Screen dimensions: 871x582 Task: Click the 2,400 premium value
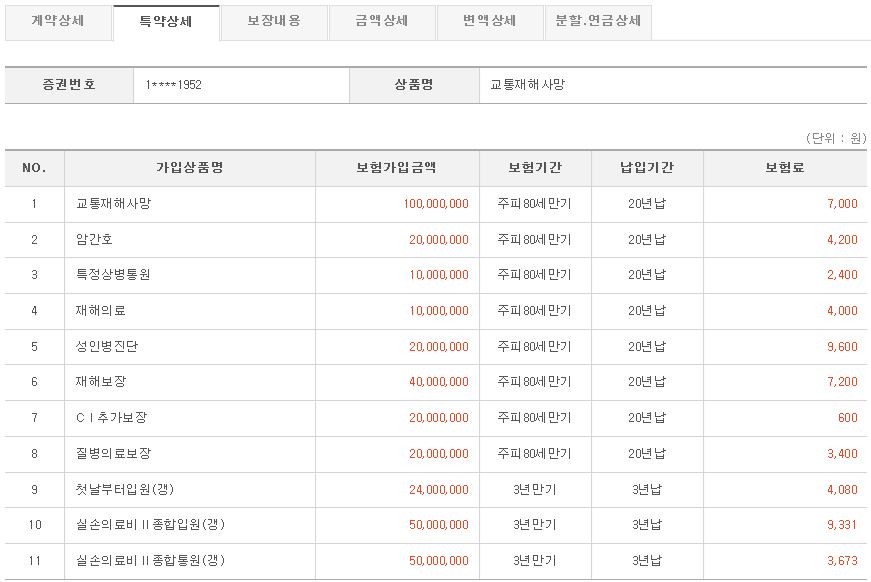(843, 275)
